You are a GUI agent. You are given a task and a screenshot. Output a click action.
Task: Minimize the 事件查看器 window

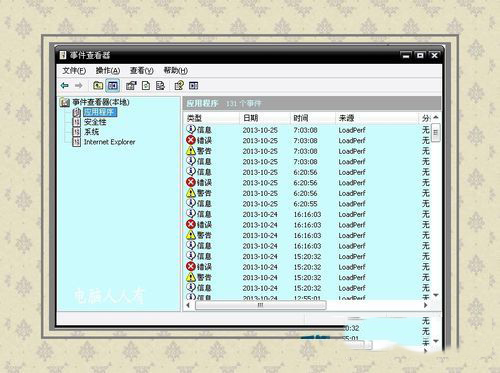tap(406, 55)
